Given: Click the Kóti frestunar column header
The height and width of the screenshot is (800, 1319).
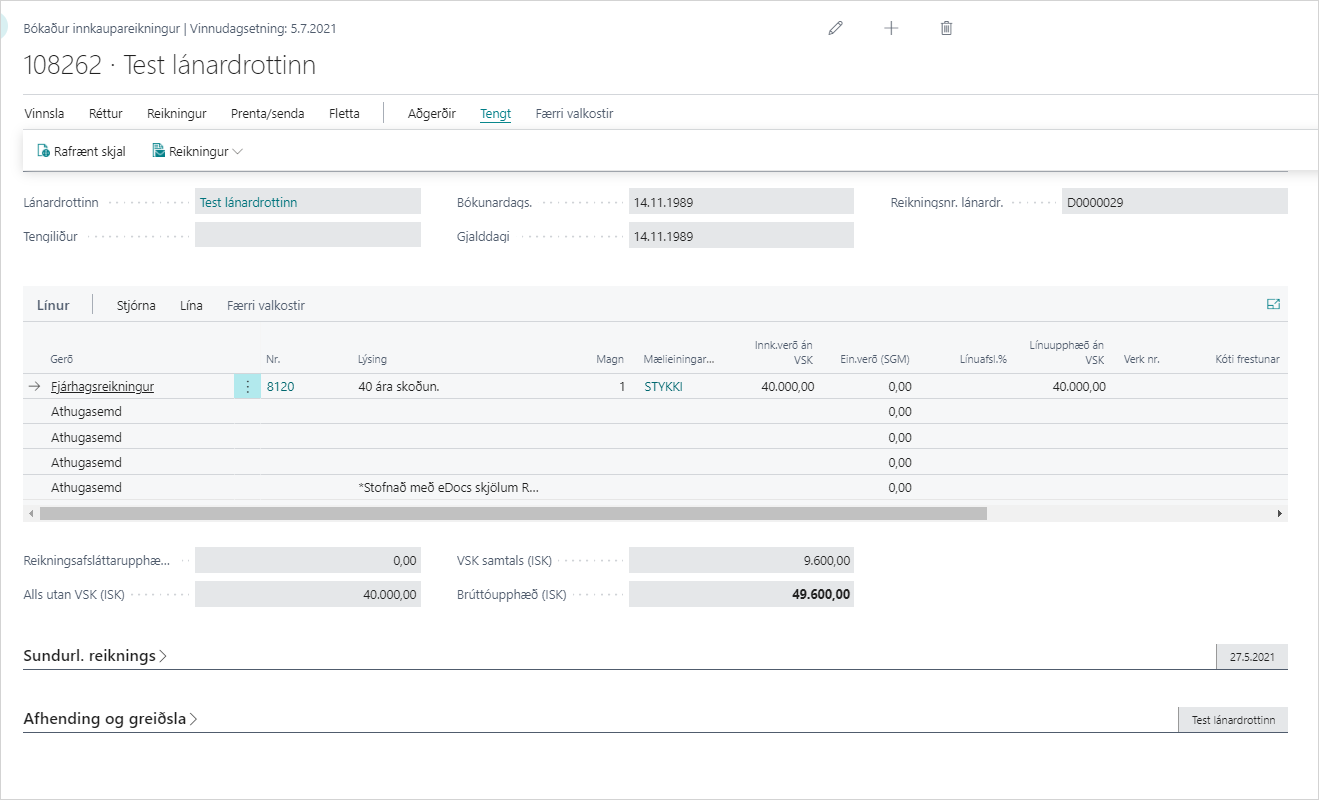Looking at the screenshot, I should tap(1248, 359).
